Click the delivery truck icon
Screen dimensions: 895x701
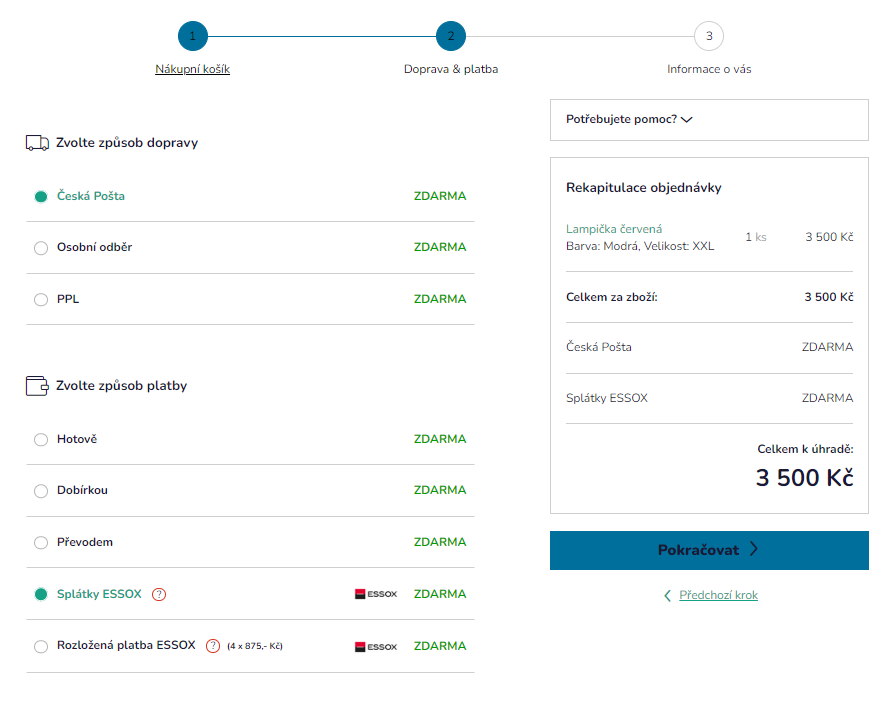[37, 143]
